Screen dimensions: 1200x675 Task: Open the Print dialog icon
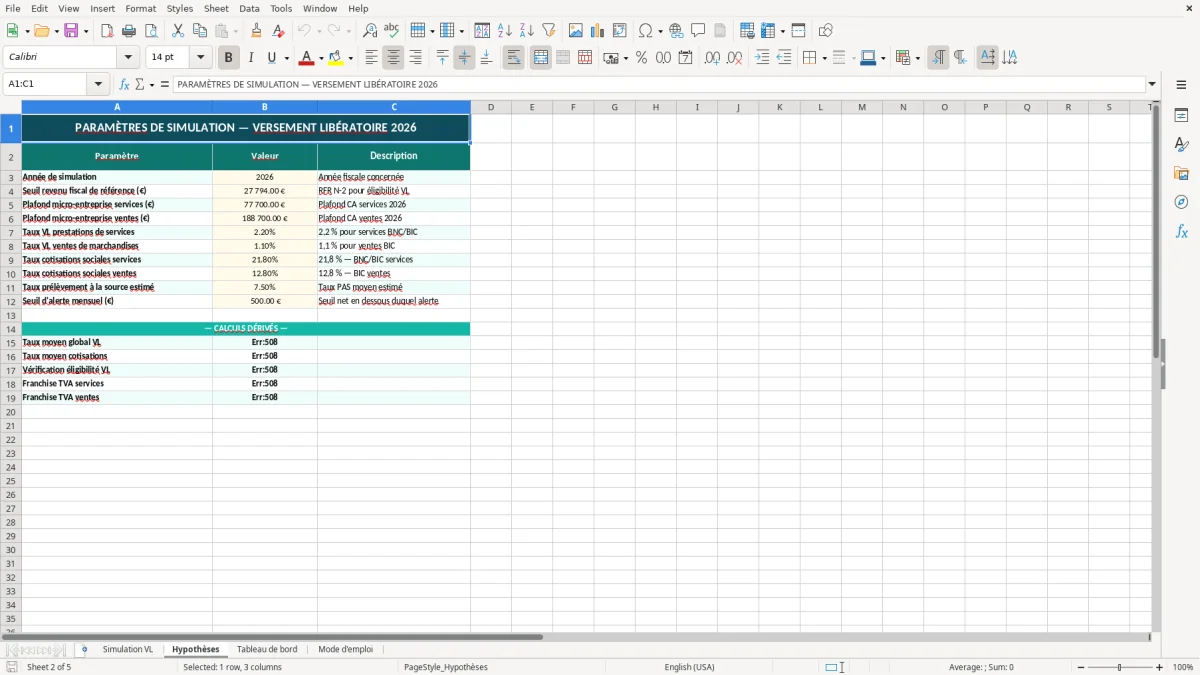coord(129,31)
